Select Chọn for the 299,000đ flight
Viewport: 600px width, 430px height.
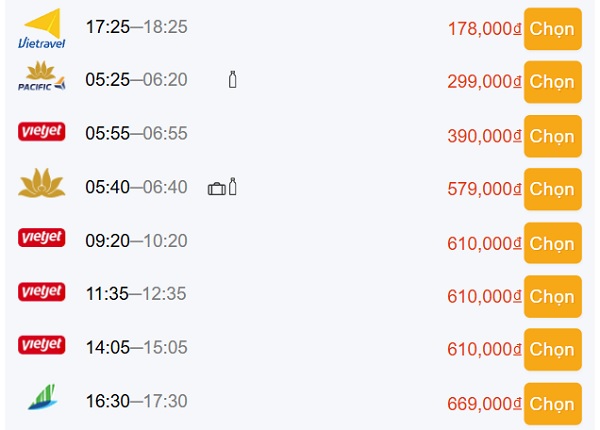553,82
